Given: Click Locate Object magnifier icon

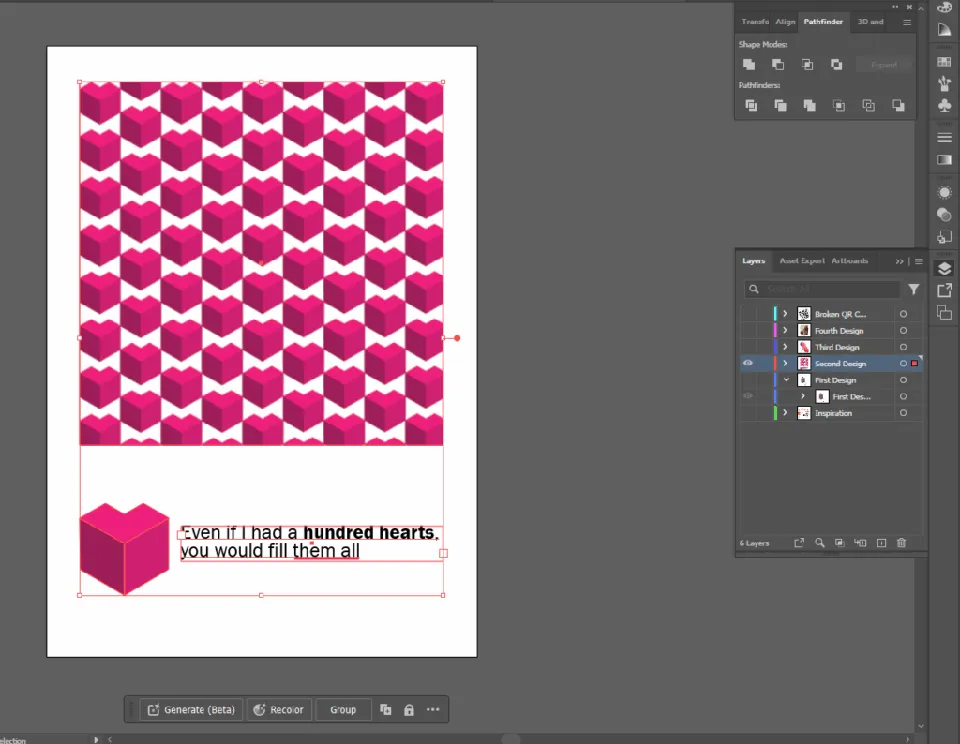Looking at the screenshot, I should (819, 543).
